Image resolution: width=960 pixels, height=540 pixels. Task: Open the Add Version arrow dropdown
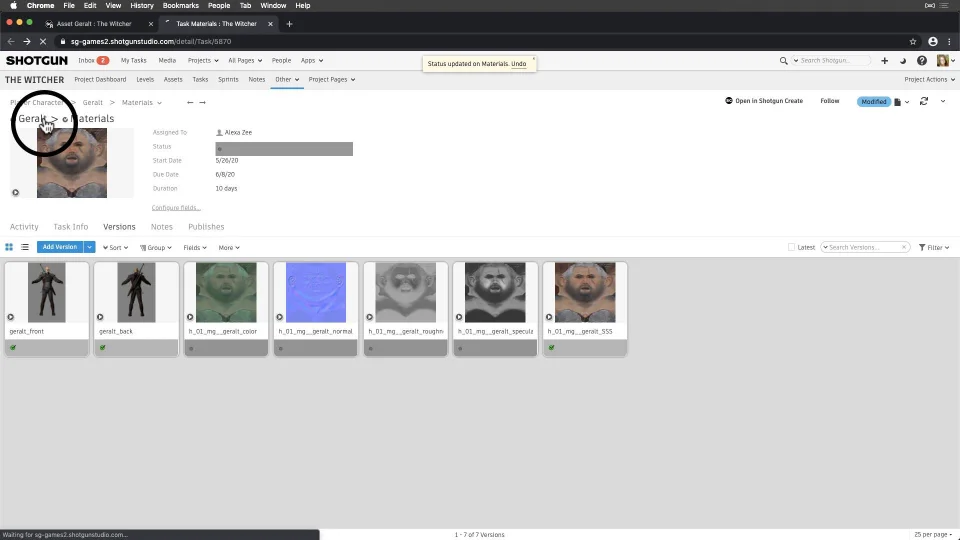[89, 247]
